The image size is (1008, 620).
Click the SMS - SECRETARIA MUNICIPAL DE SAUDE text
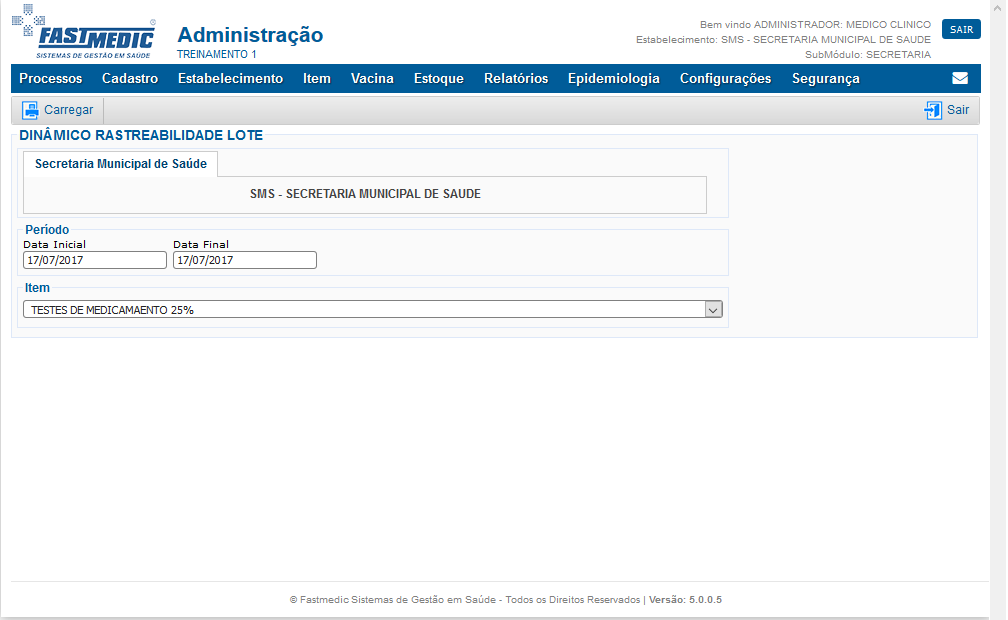(365, 194)
